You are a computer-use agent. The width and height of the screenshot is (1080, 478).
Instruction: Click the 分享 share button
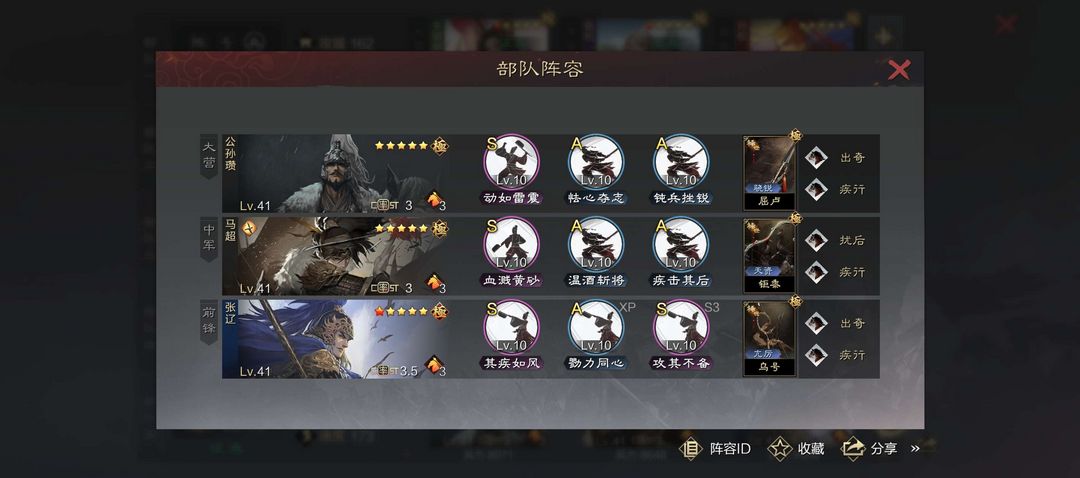click(x=870, y=448)
